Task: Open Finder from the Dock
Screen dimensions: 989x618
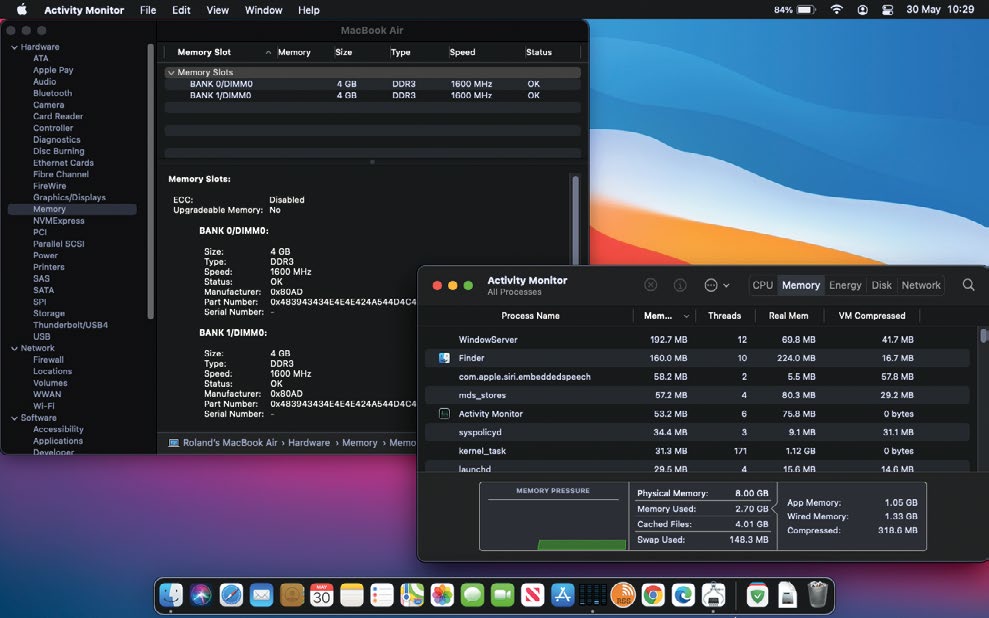Action: tap(171, 594)
